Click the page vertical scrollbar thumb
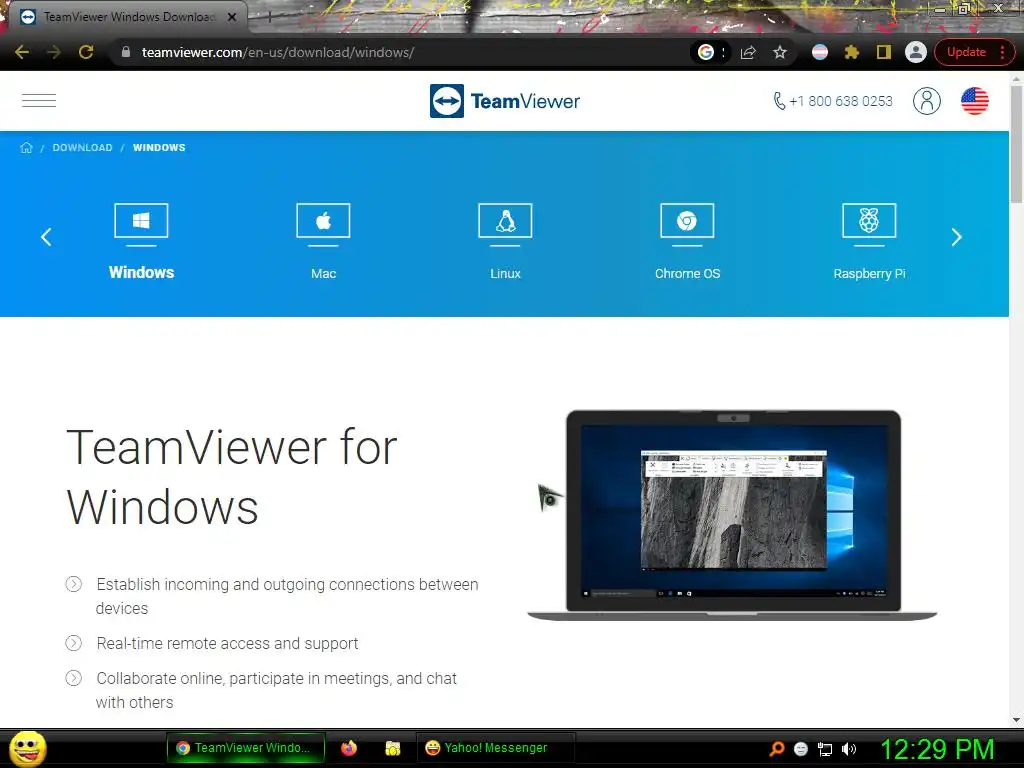 pyautogui.click(x=1016, y=144)
